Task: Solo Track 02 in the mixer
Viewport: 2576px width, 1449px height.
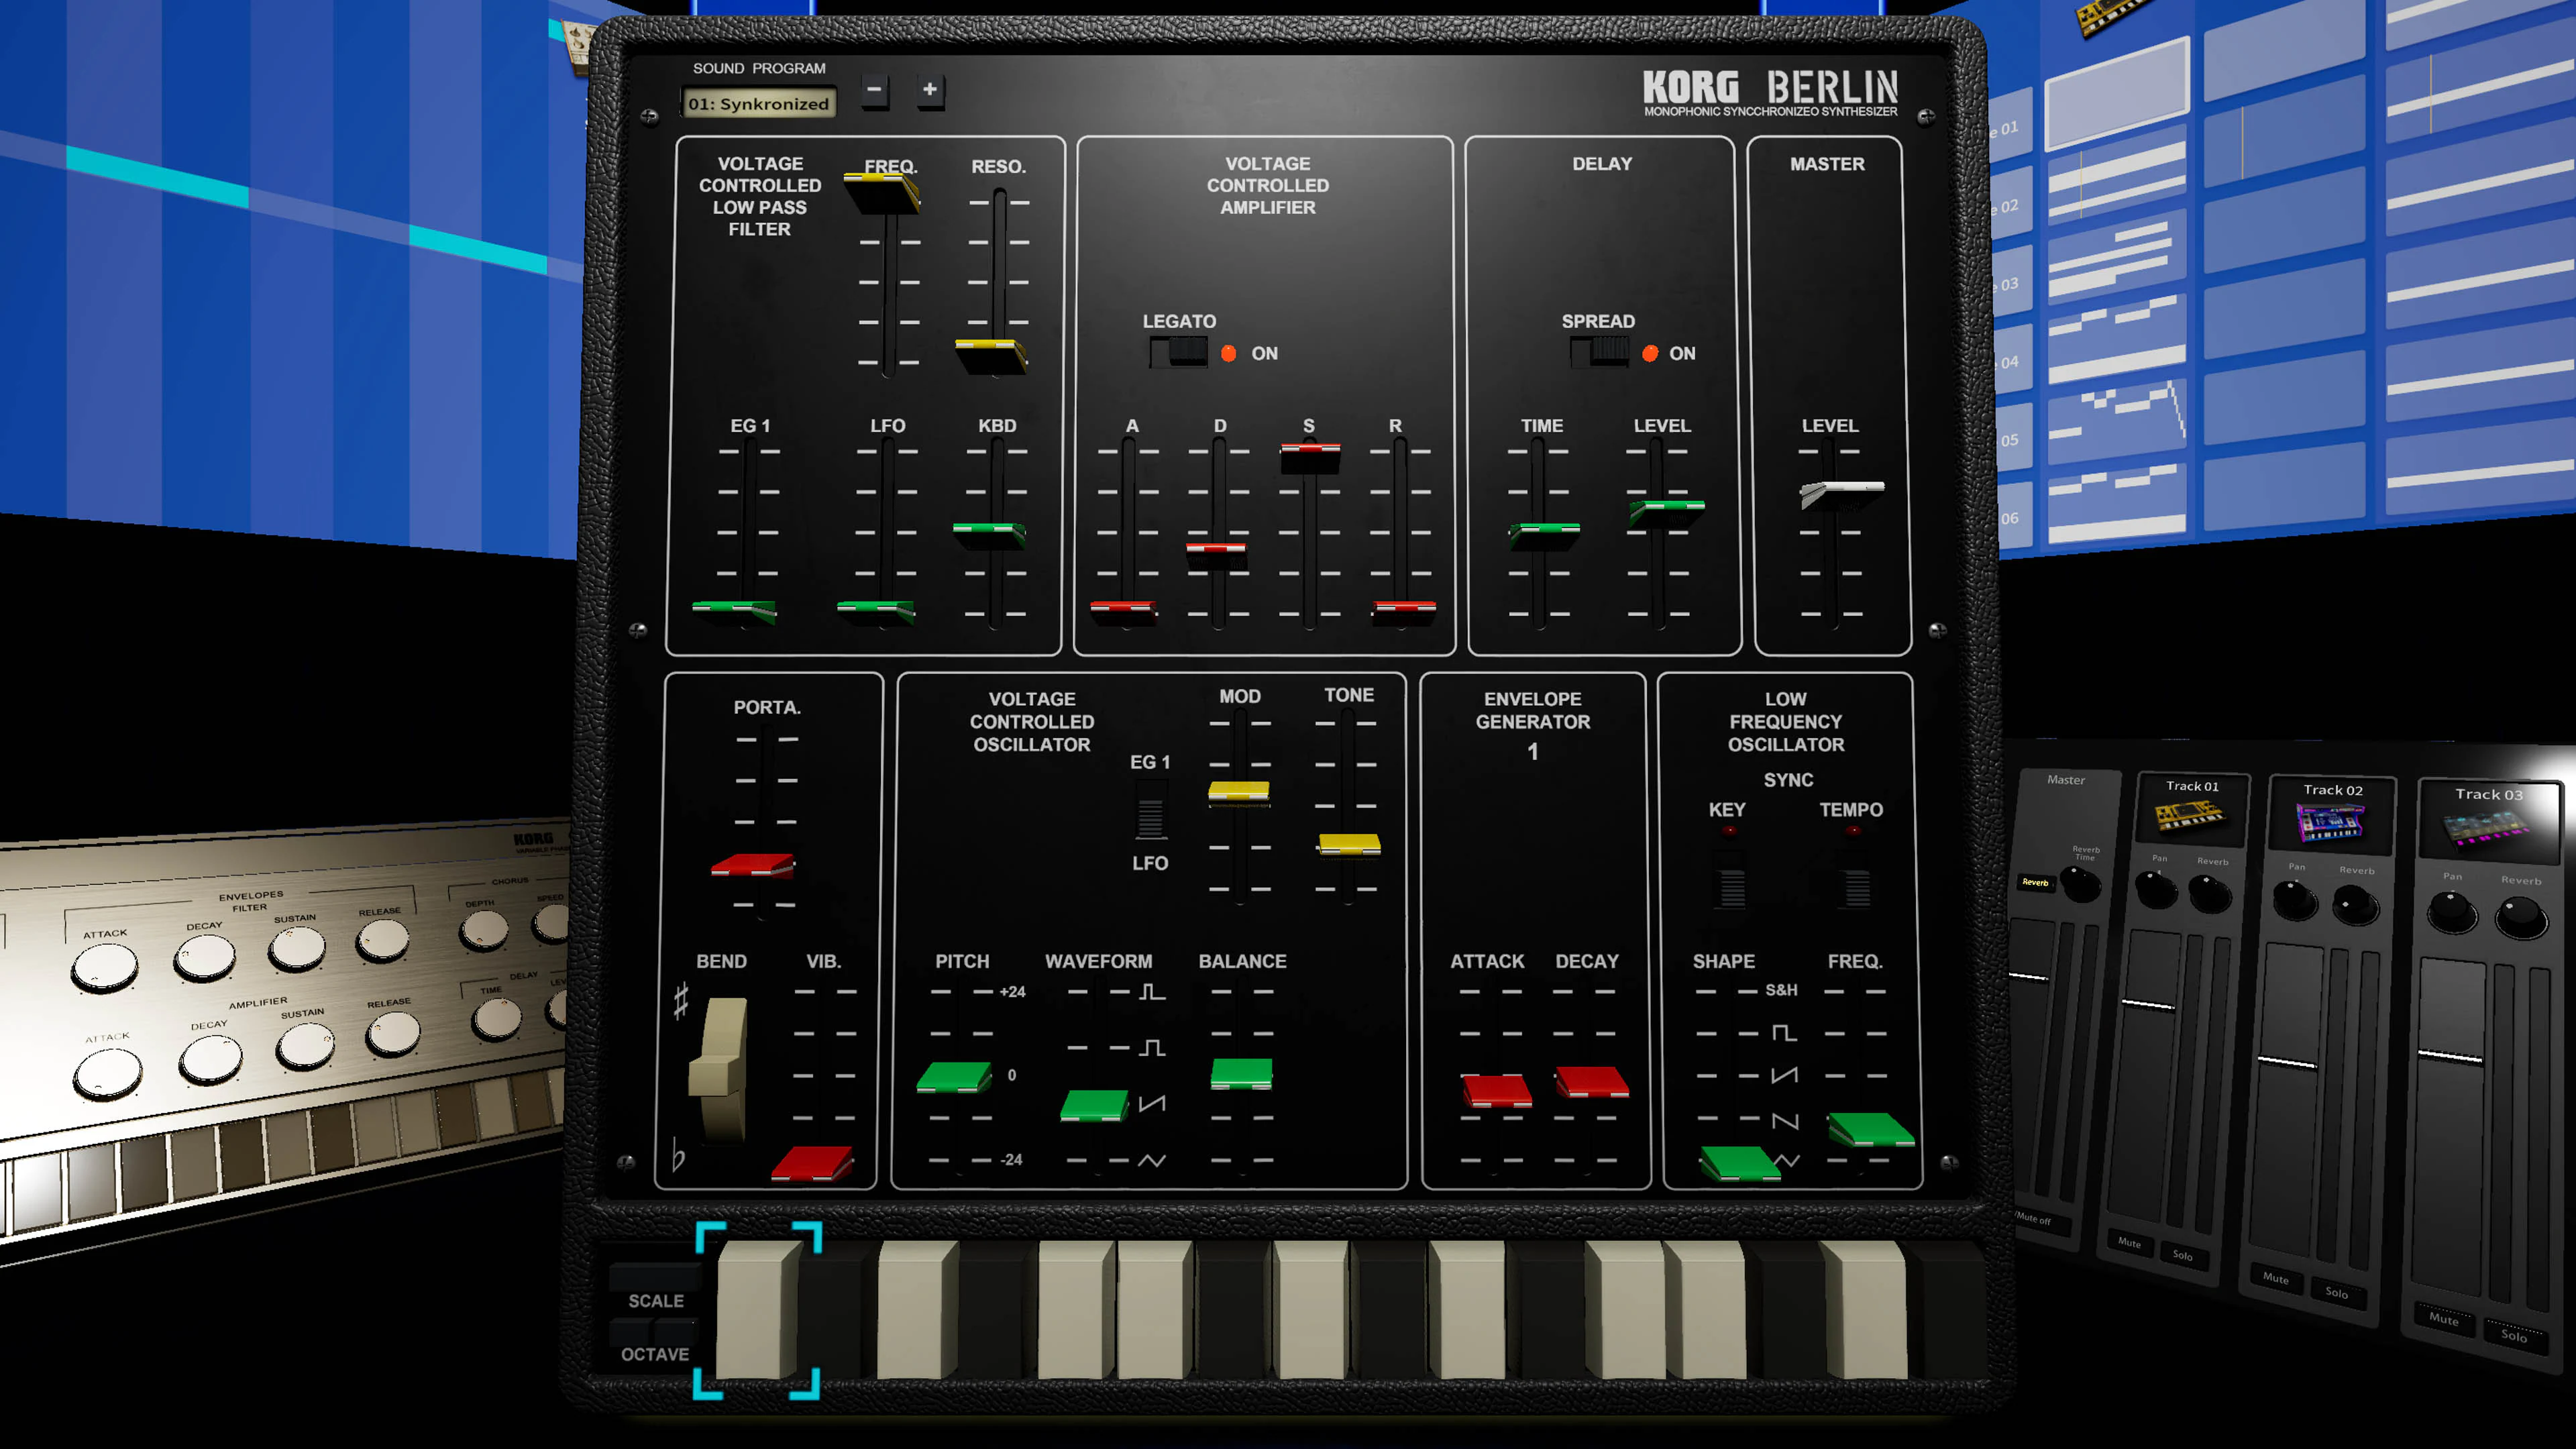Action: pyautogui.click(x=2338, y=1295)
